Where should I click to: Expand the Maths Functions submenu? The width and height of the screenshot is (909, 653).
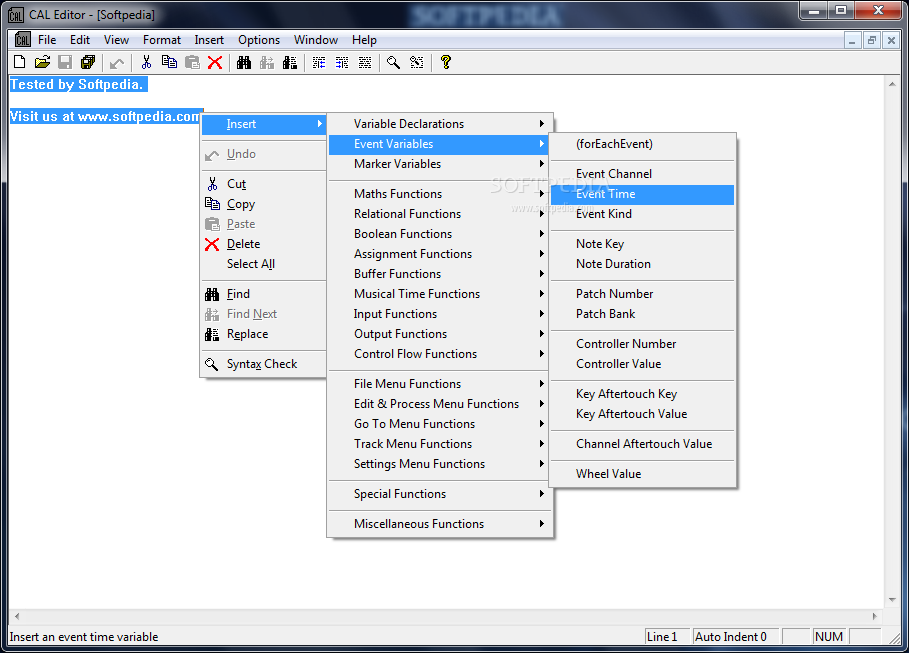(x=440, y=194)
